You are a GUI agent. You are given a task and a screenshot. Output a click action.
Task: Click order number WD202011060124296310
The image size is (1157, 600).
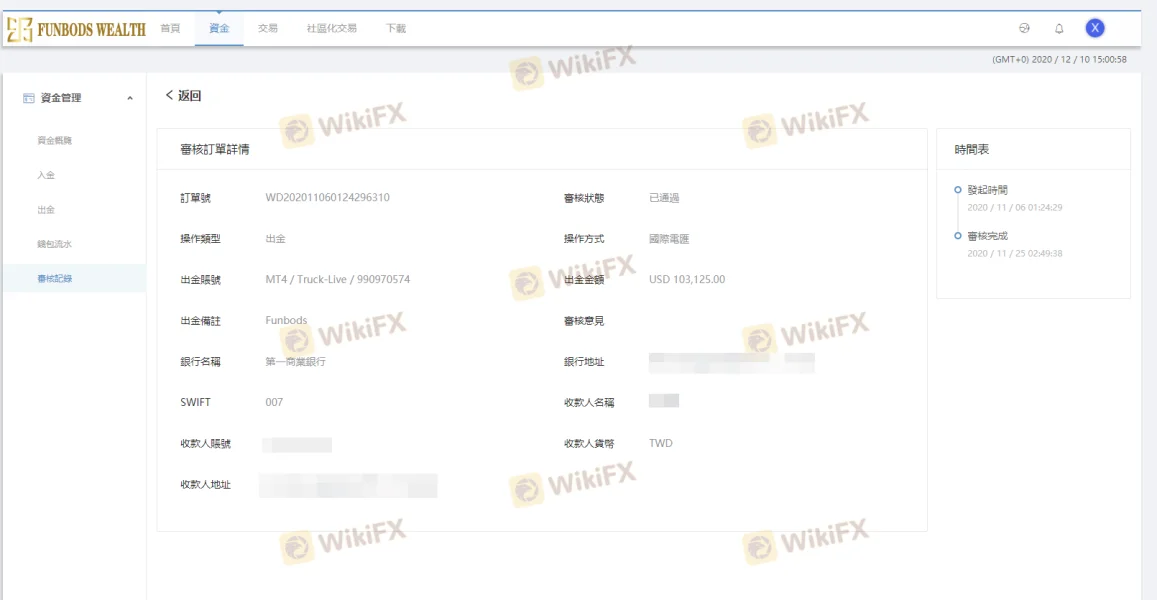tap(328, 197)
